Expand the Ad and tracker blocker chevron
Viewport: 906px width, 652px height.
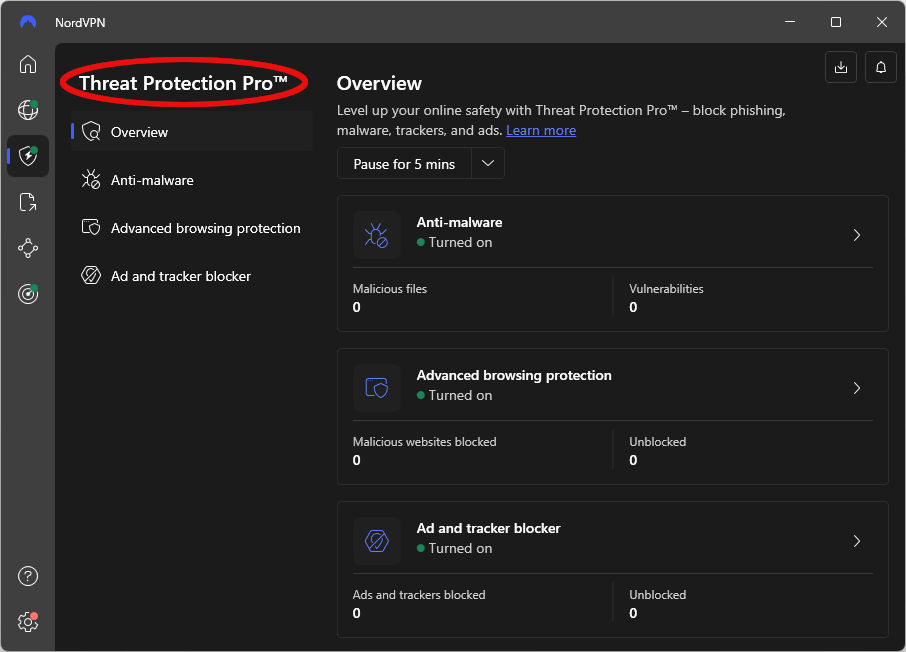click(857, 541)
